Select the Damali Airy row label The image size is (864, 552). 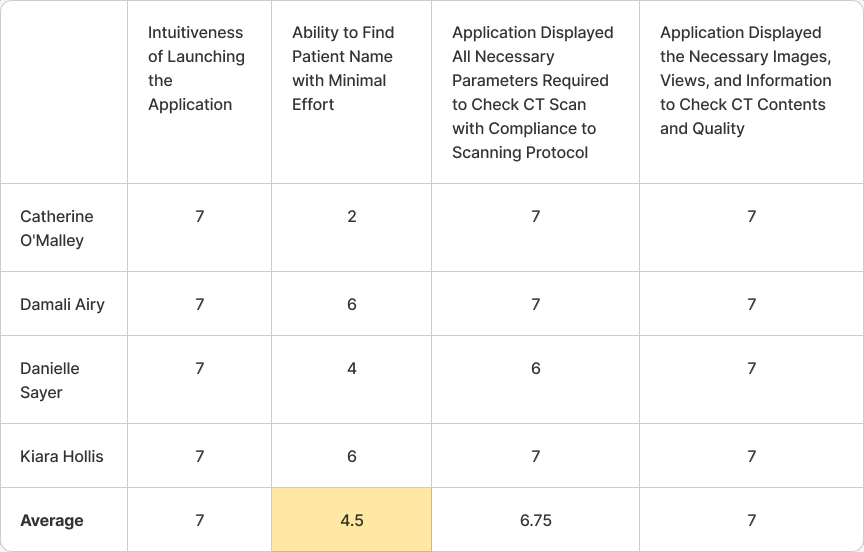(x=64, y=304)
